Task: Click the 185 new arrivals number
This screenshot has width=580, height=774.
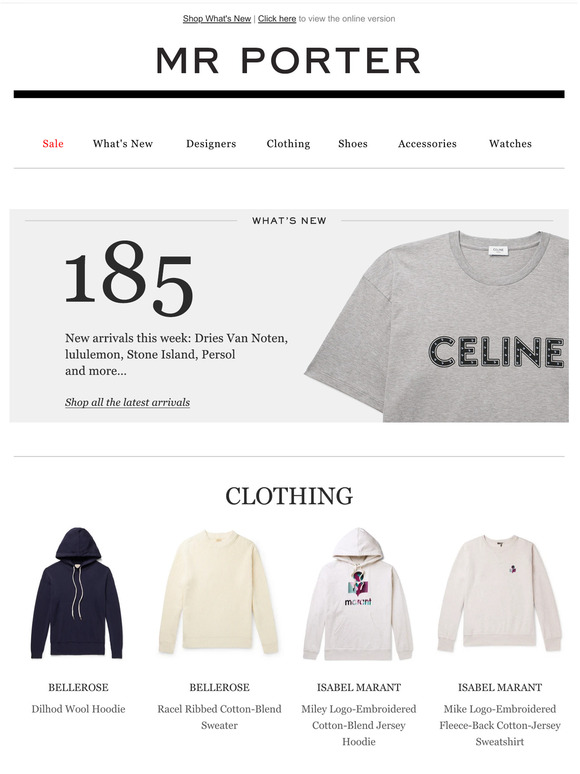Action: click(x=129, y=278)
